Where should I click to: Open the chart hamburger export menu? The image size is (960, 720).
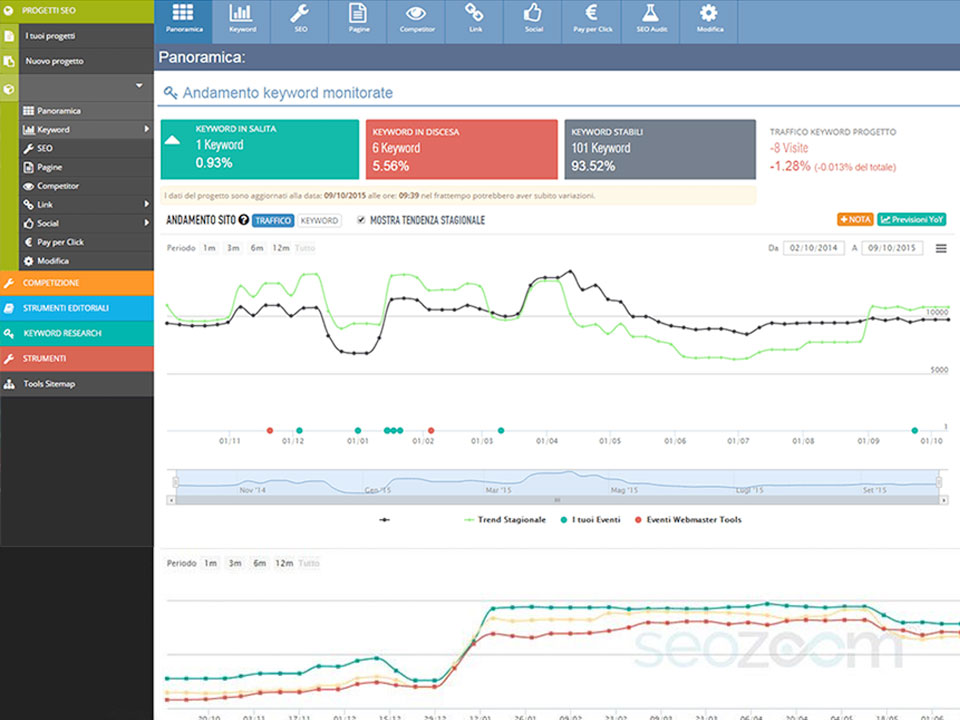pyautogui.click(x=941, y=248)
